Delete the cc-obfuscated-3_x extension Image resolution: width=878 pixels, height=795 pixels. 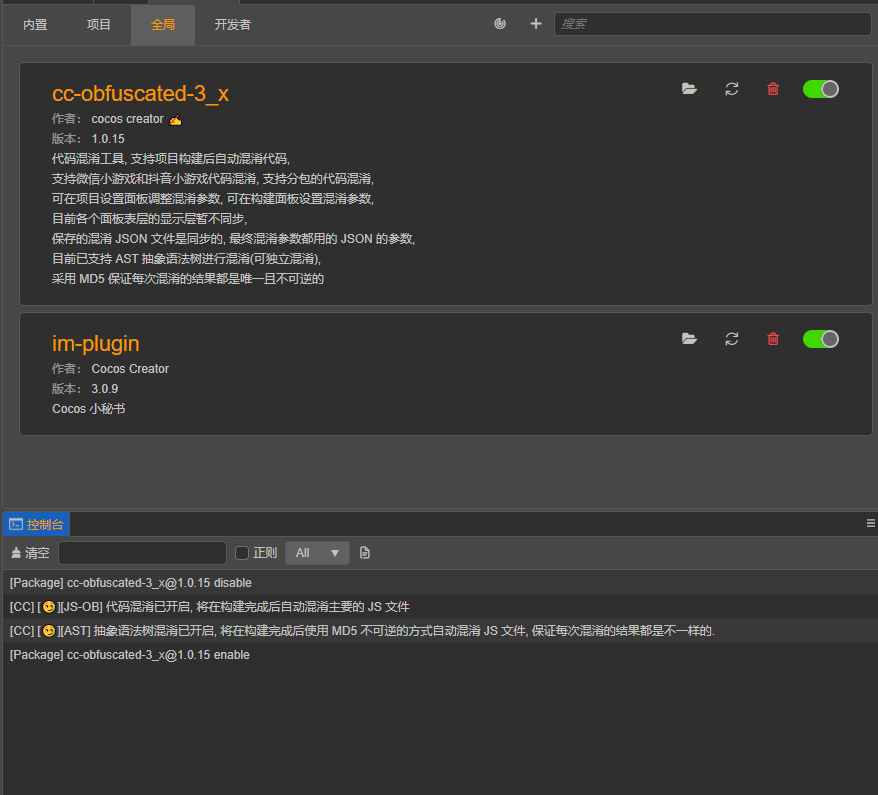pos(773,89)
